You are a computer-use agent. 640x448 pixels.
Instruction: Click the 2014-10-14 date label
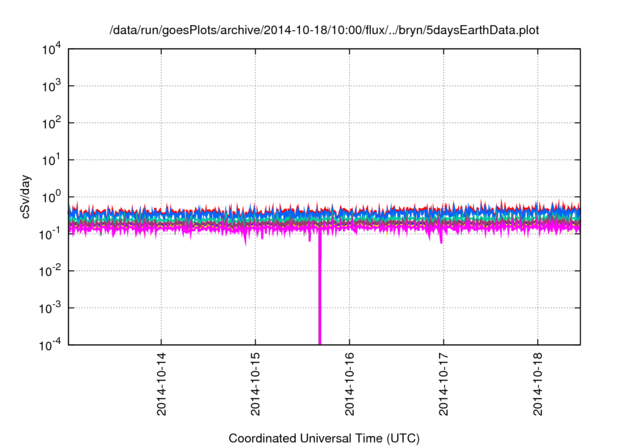click(x=162, y=384)
